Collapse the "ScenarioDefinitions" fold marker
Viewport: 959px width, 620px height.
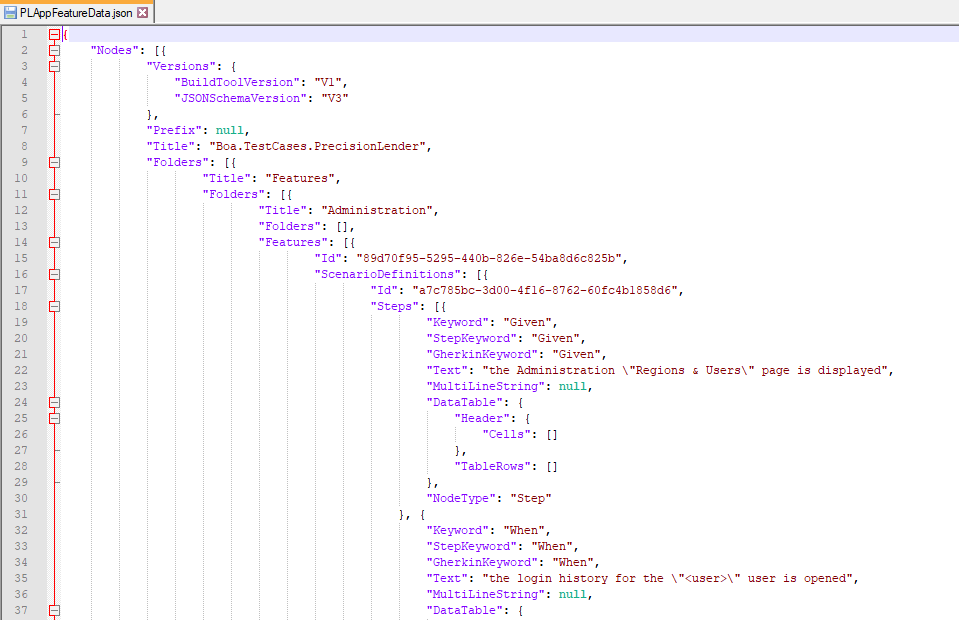point(54,274)
